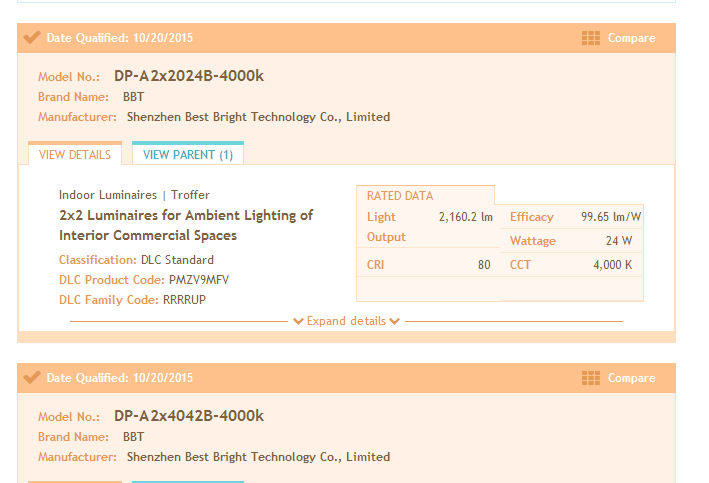
Task: Click first Shenzhen Best Bright Technology manufacturer name
Action: [x=258, y=117]
